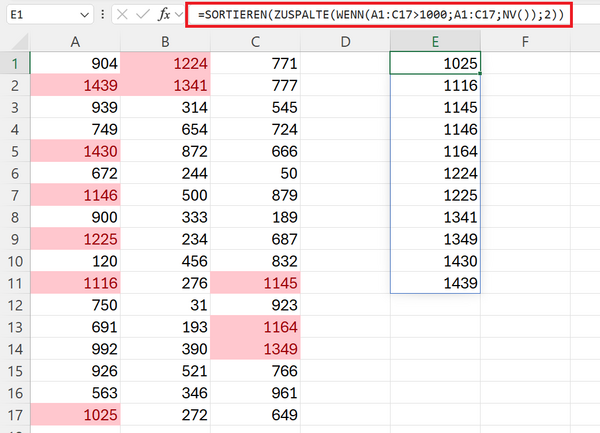600x433 pixels.
Task: Select row 17 header
Action: click(x=16, y=415)
